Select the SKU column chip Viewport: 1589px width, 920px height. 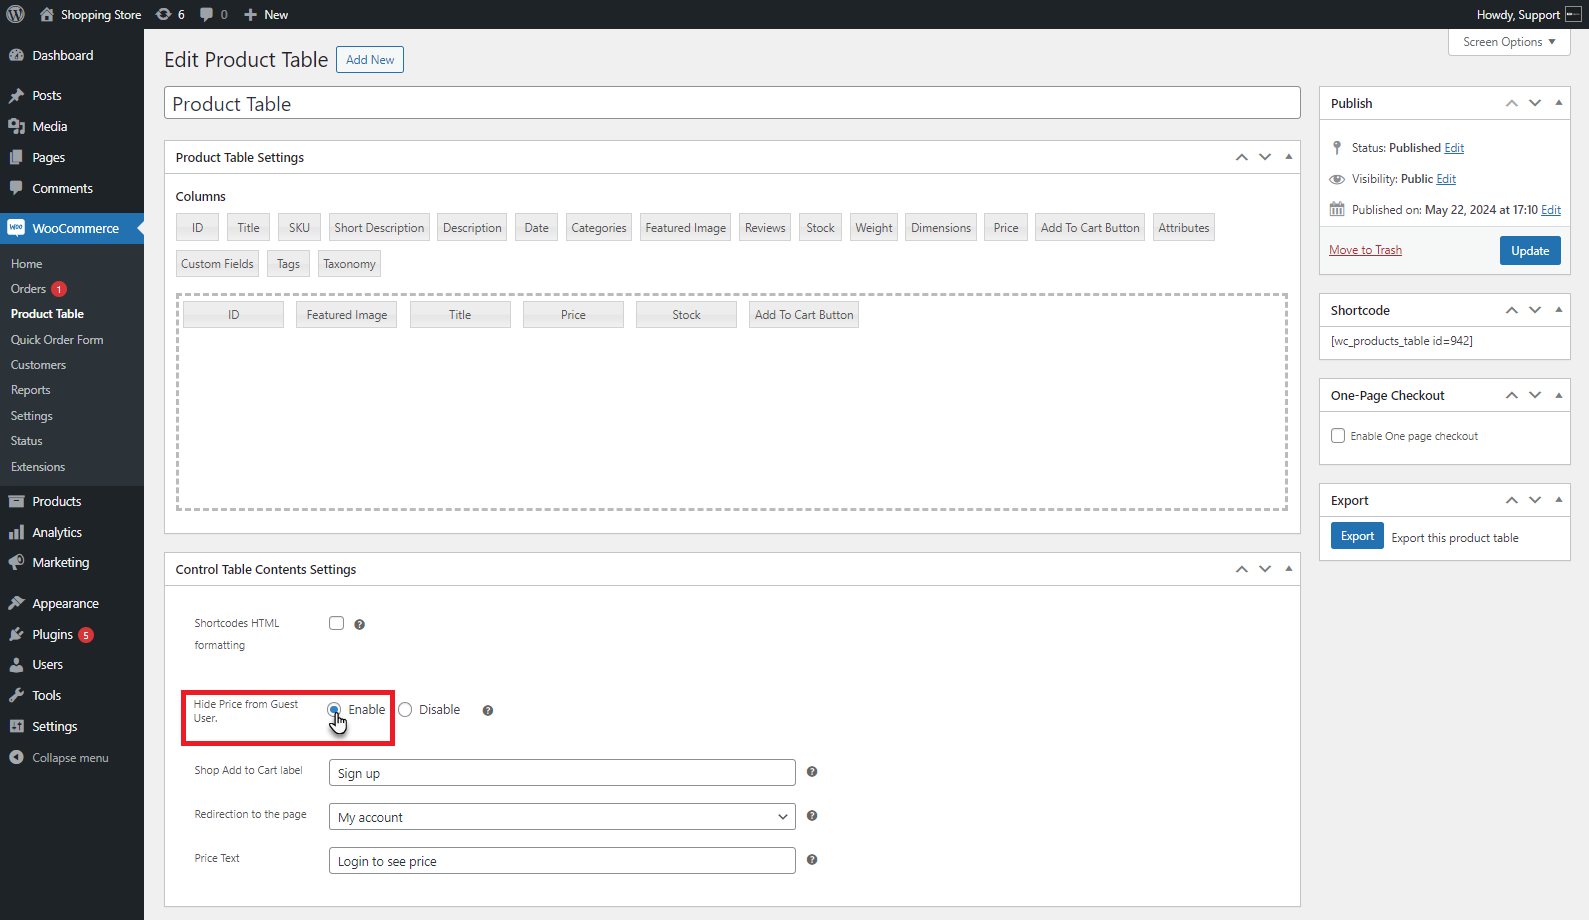point(299,228)
